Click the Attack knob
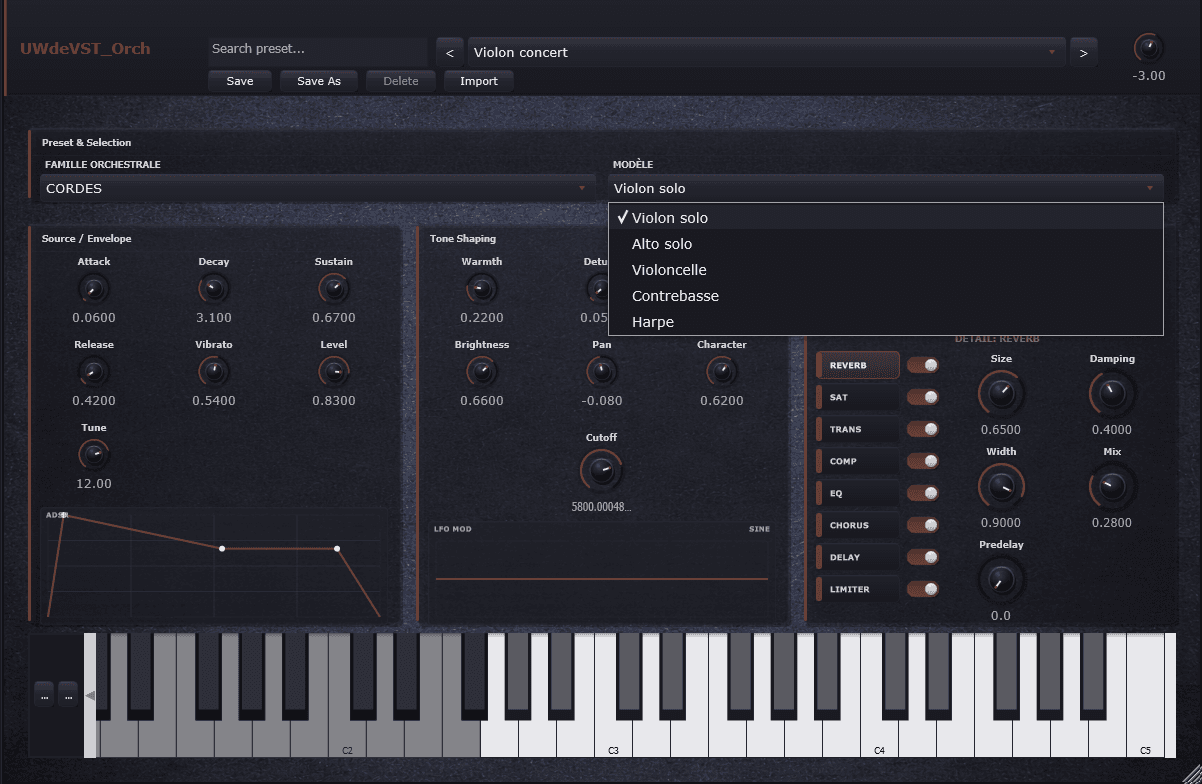The image size is (1202, 784). point(94,290)
